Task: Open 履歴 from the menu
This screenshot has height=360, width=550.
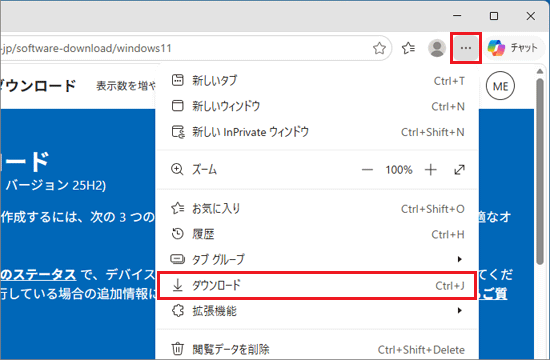Action: [x=318, y=234]
